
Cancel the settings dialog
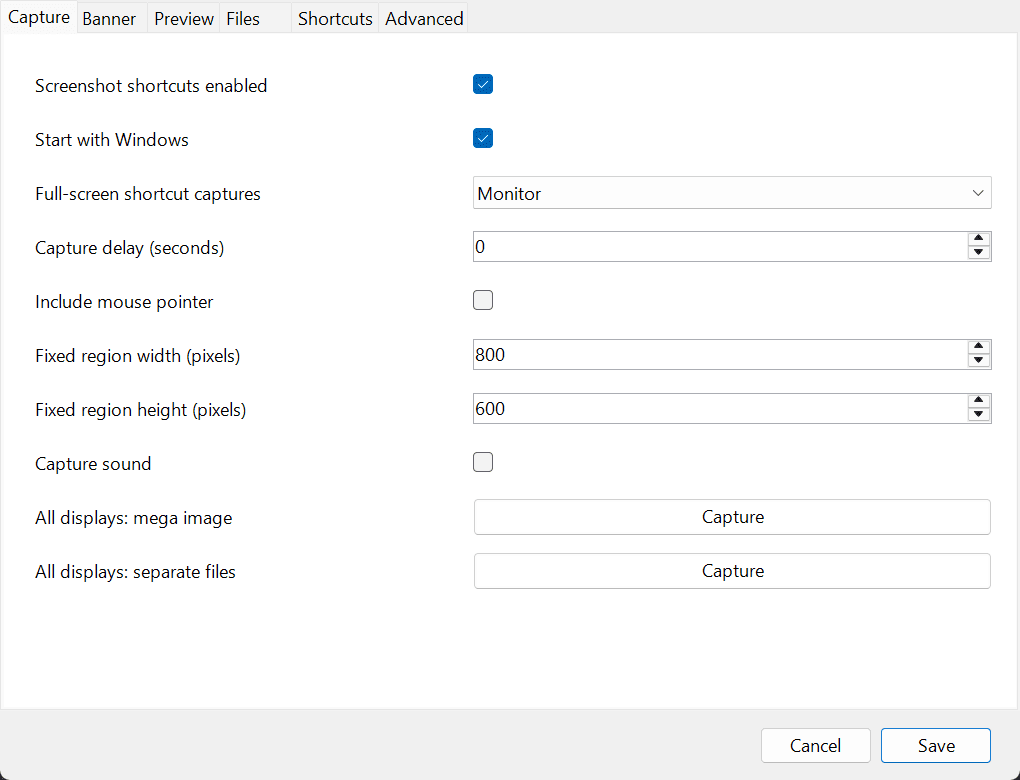tap(816, 746)
